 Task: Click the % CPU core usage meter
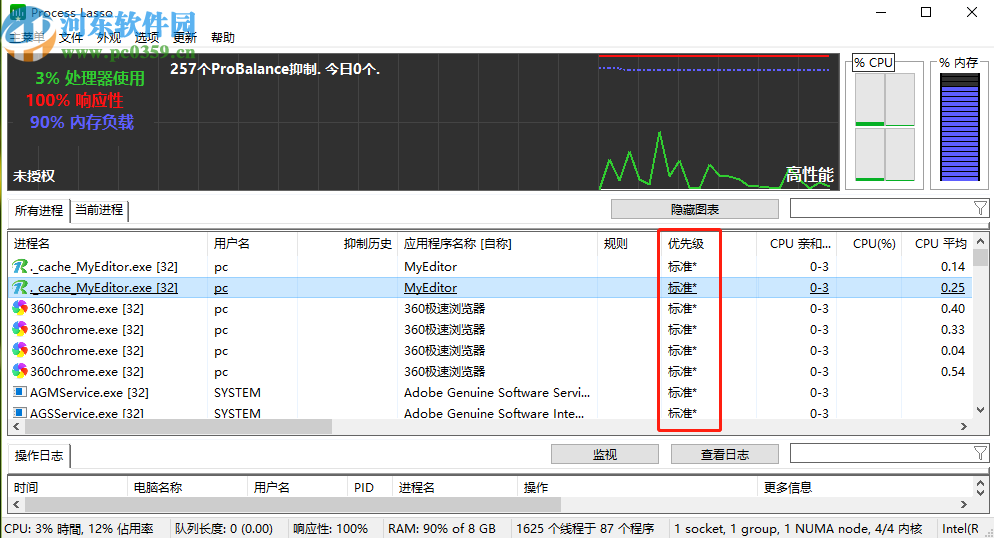pos(885,126)
